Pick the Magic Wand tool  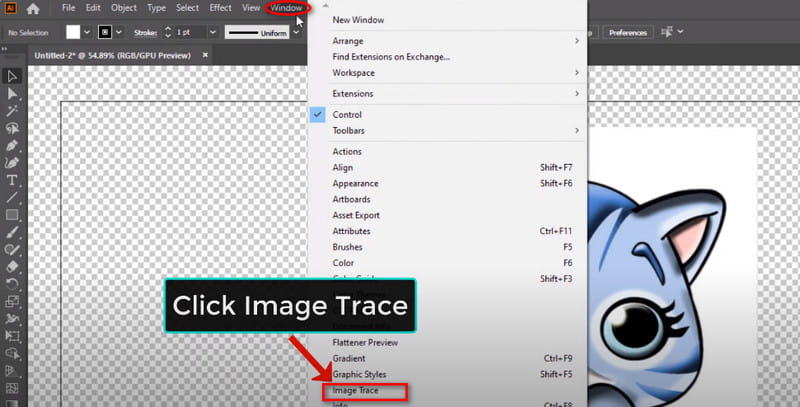click(12, 111)
